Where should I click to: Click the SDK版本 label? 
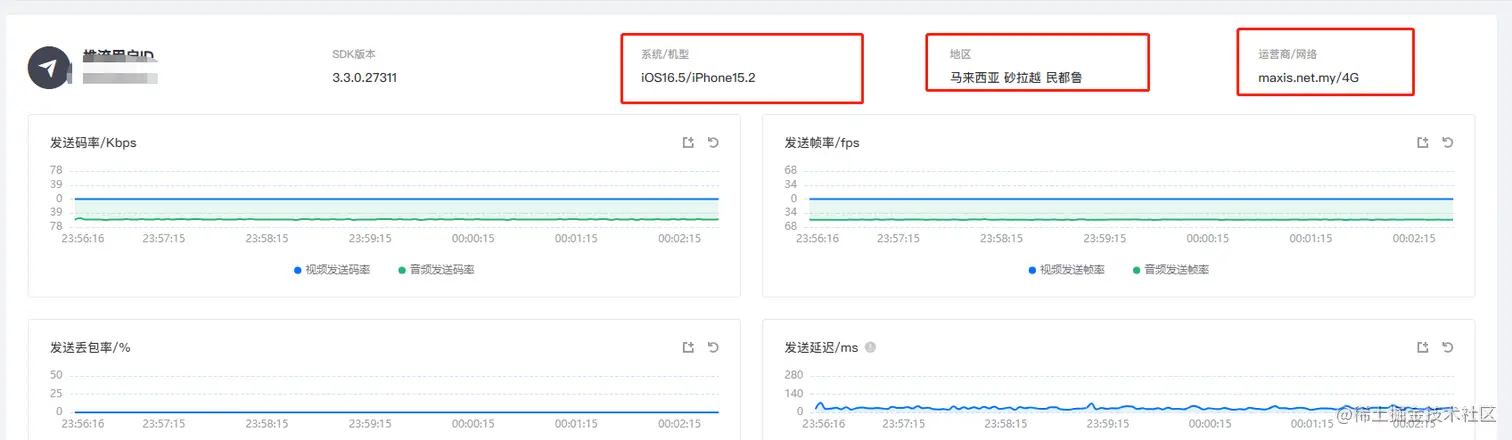[x=354, y=54]
